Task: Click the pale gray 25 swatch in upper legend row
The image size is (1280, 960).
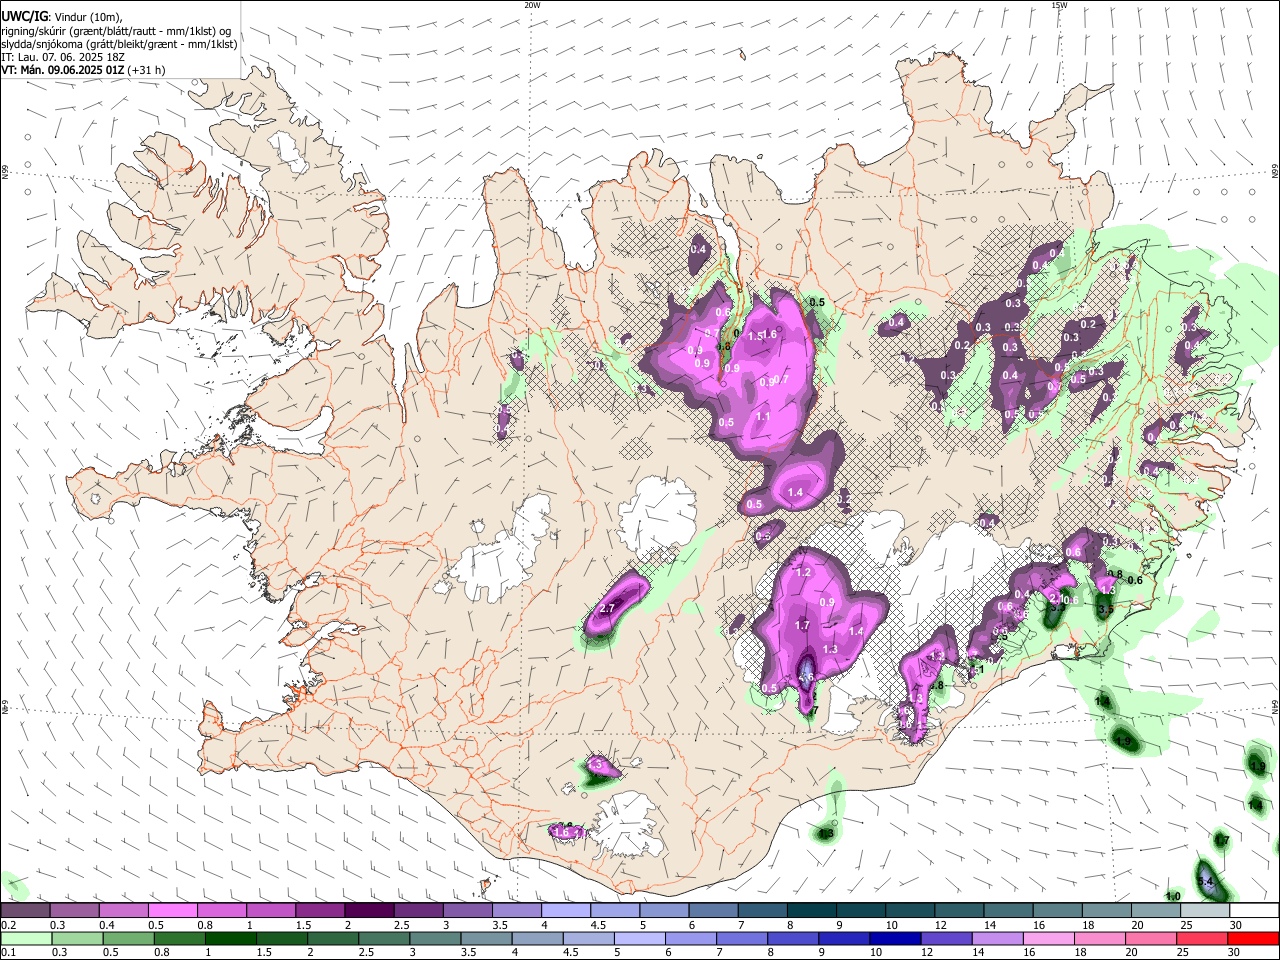Action: pyautogui.click(x=1205, y=911)
